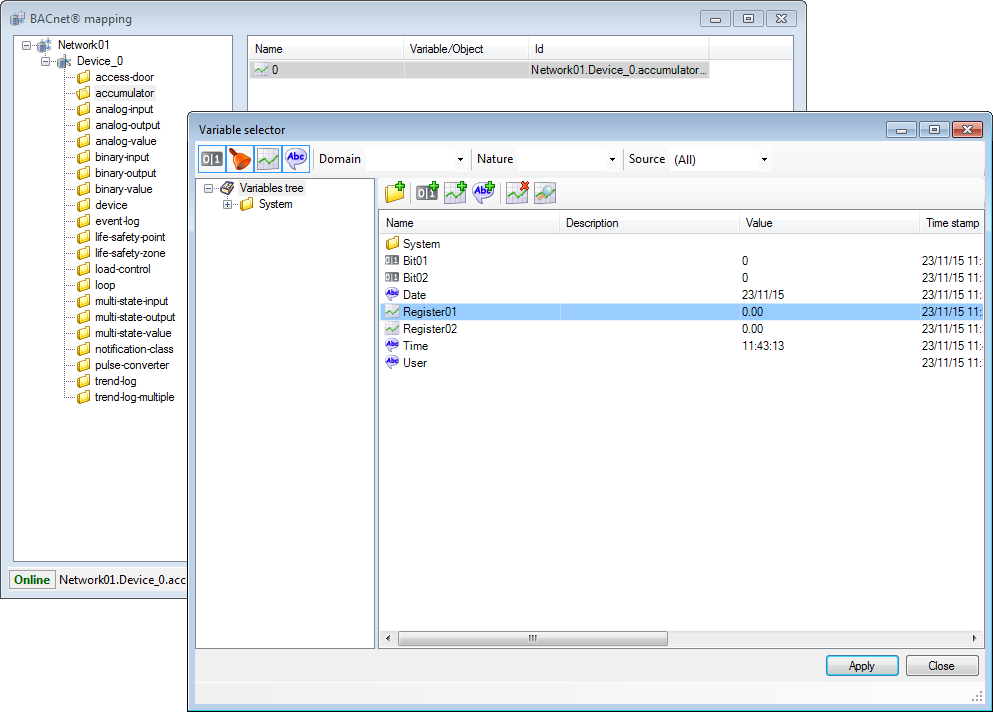Toggle the register variables filter button
The width and height of the screenshot is (993, 712).
268,159
